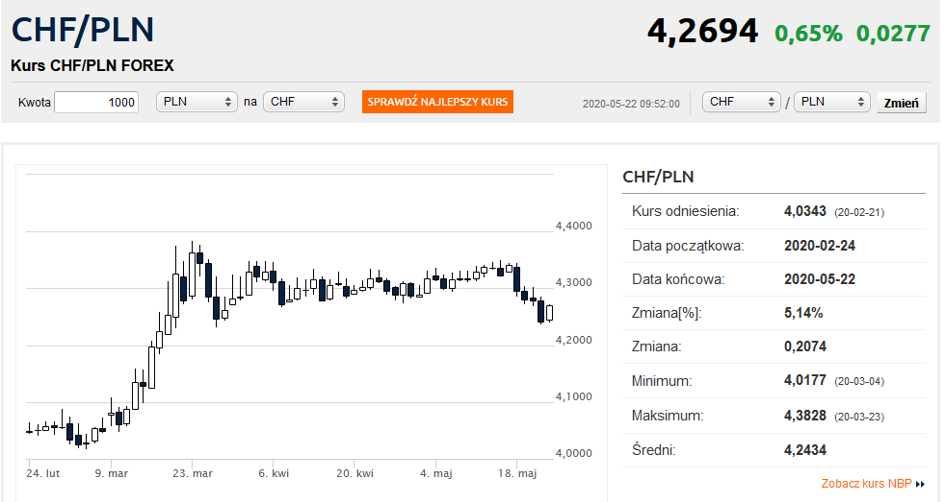Click the change value 0,0277
945x502 pixels.
893,33
